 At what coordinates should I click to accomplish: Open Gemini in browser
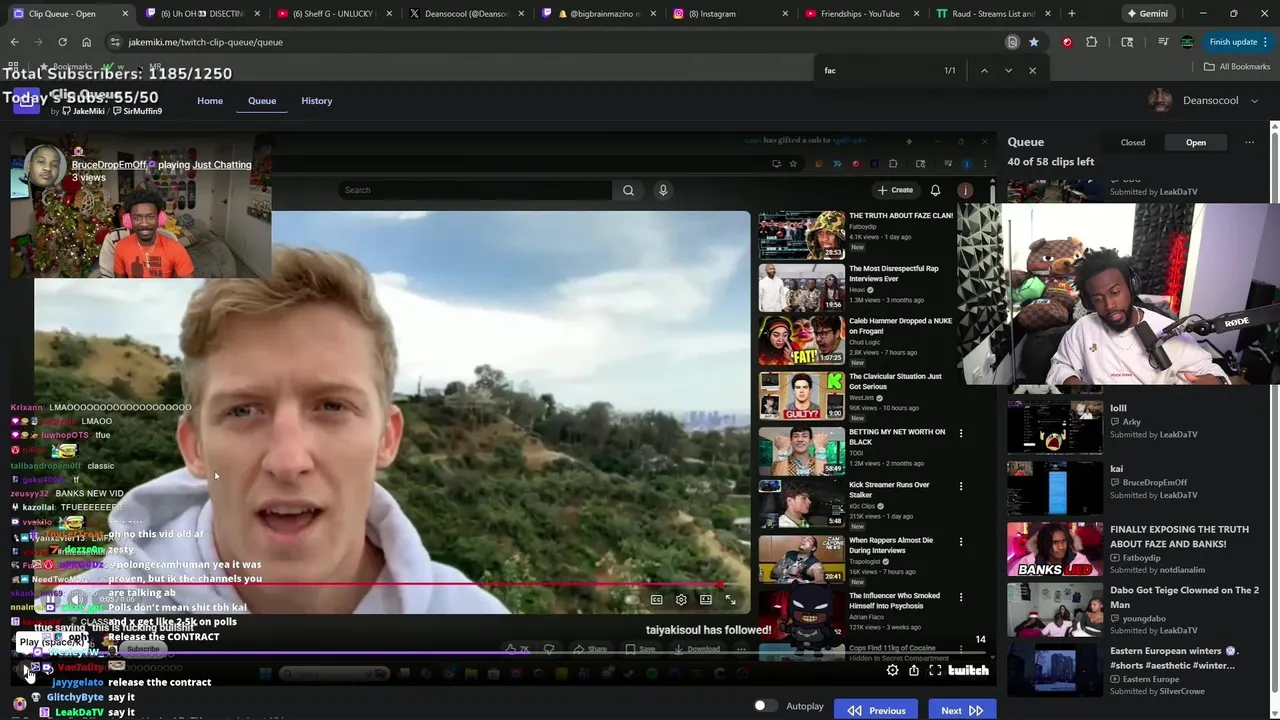1146,14
